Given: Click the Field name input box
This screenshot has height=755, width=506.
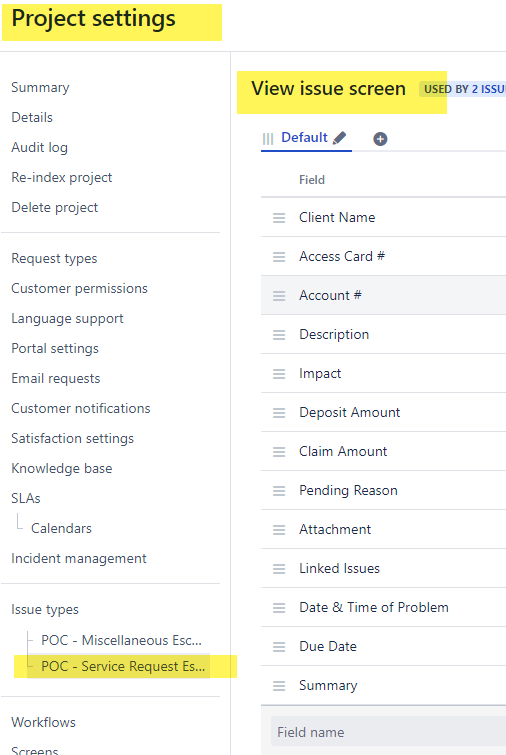Looking at the screenshot, I should click(388, 732).
